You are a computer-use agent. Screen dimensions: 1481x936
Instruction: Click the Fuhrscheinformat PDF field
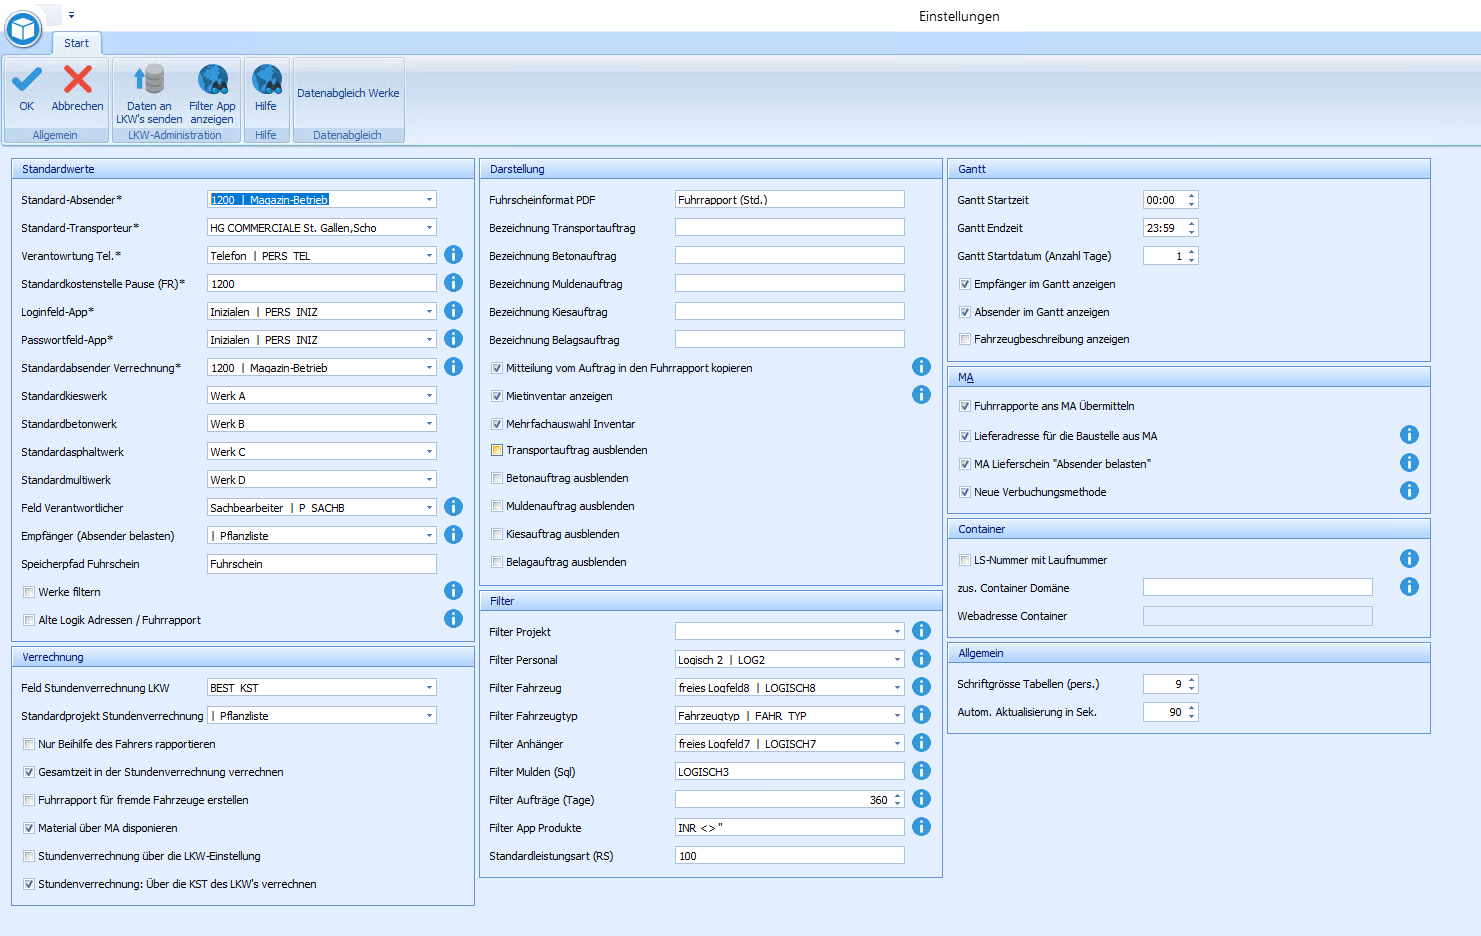pyautogui.click(x=790, y=199)
